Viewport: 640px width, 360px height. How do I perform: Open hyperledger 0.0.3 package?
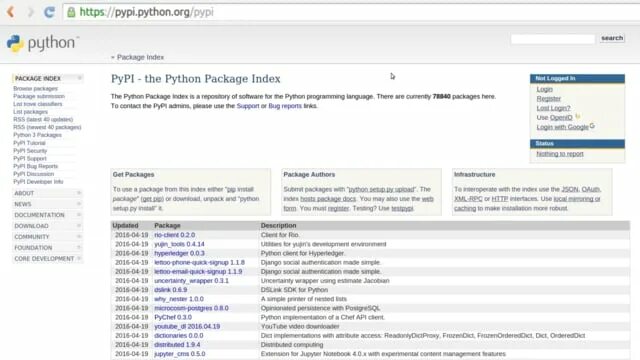point(179,253)
